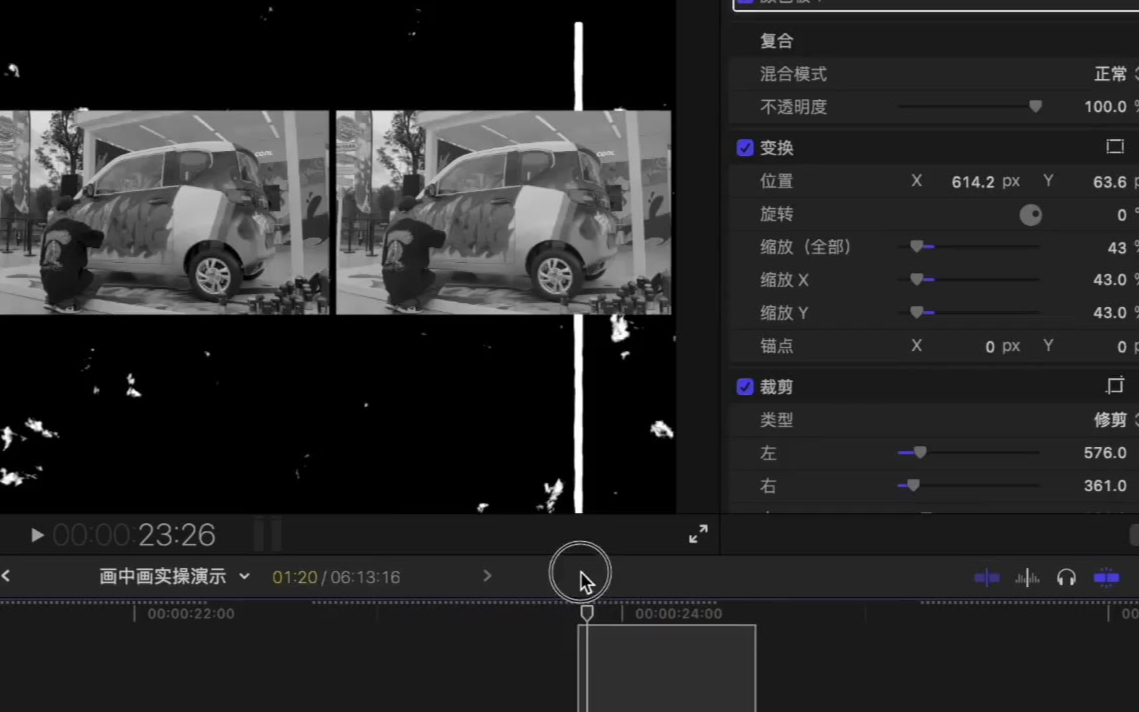
Task: Open the crop 类型 dropdown showing 修剪
Action: click(1114, 420)
